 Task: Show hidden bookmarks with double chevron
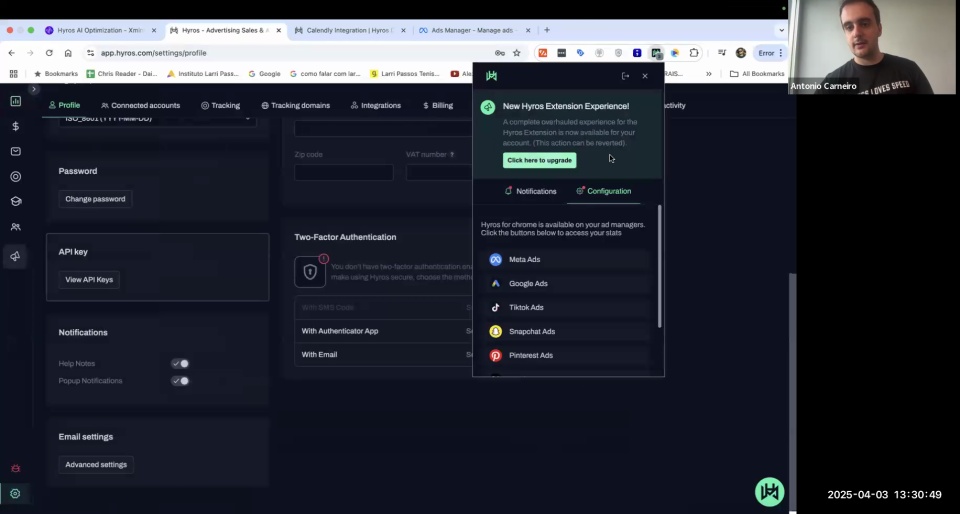coord(708,73)
